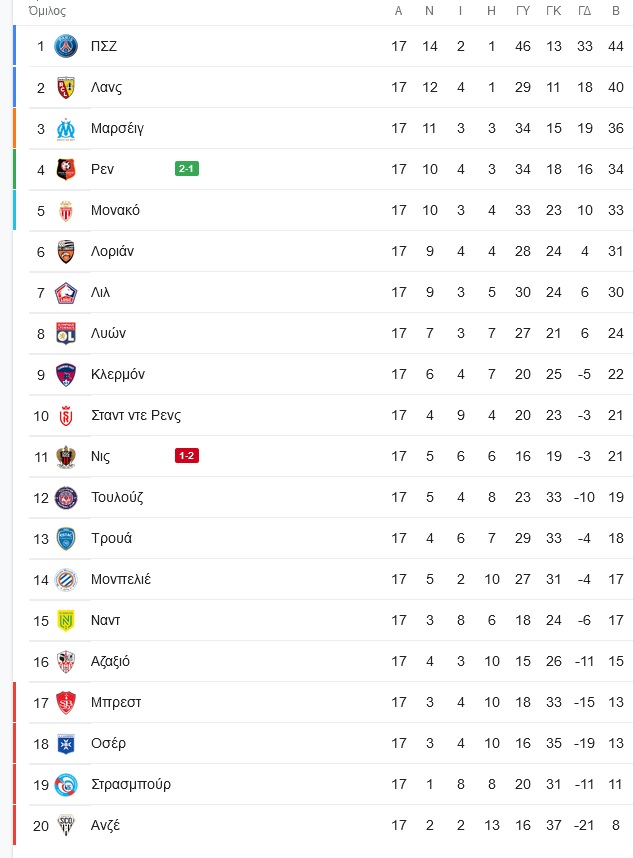Viewport: 633px width, 858px height.
Task: Click the ΠΣΖ club crest icon
Action: (66, 46)
